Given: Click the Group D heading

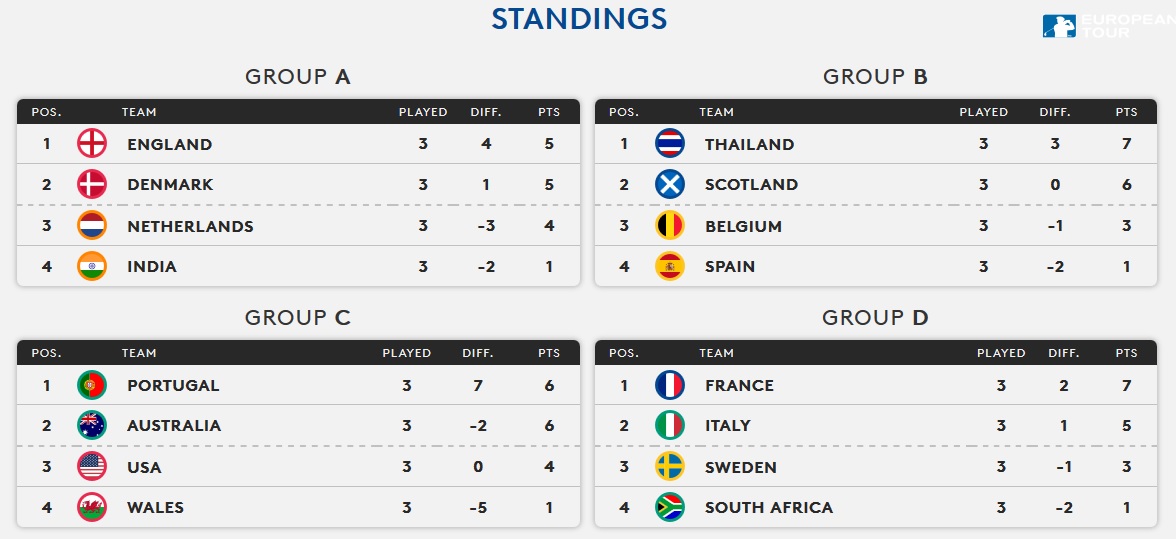Looking at the screenshot, I should click(x=875, y=318).
